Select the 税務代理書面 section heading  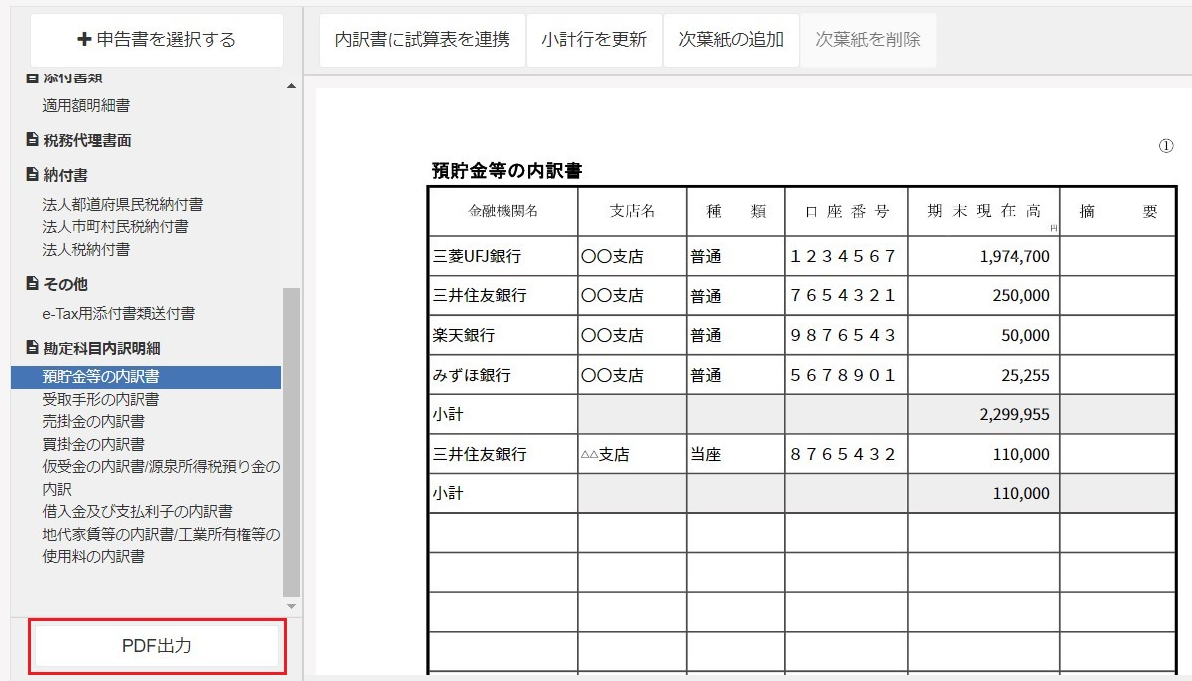pos(87,141)
